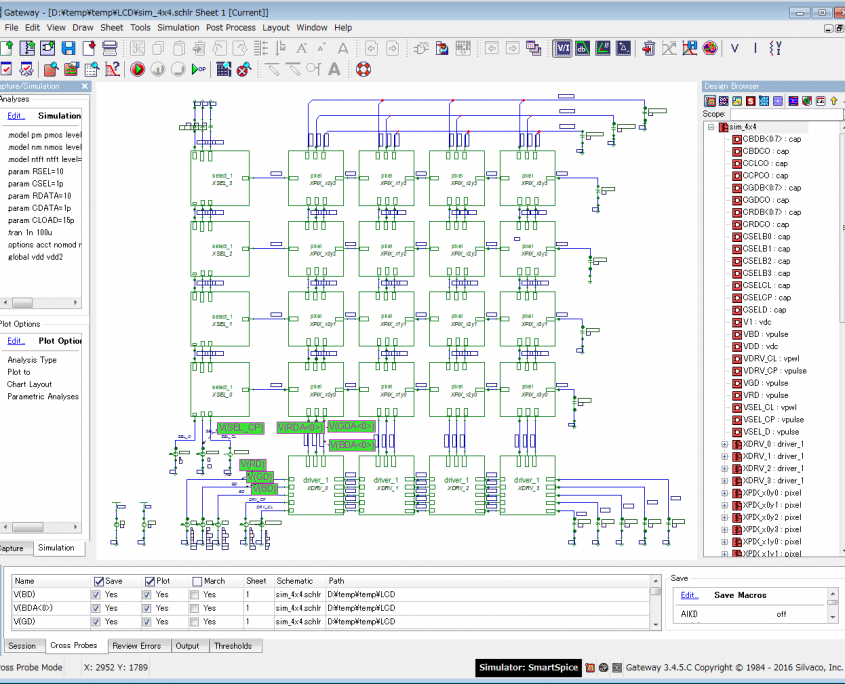Click the up arrow icon in Design Browser
This screenshot has height=684, width=845.
point(834,100)
